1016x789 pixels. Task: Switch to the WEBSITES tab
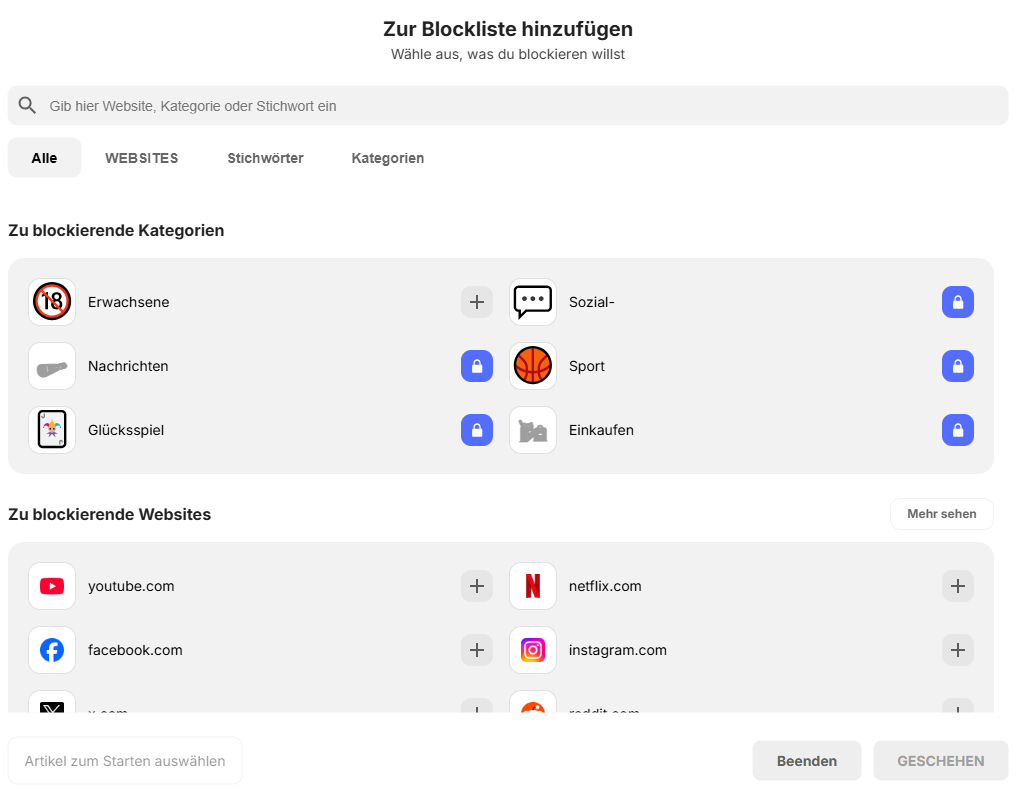click(141, 157)
